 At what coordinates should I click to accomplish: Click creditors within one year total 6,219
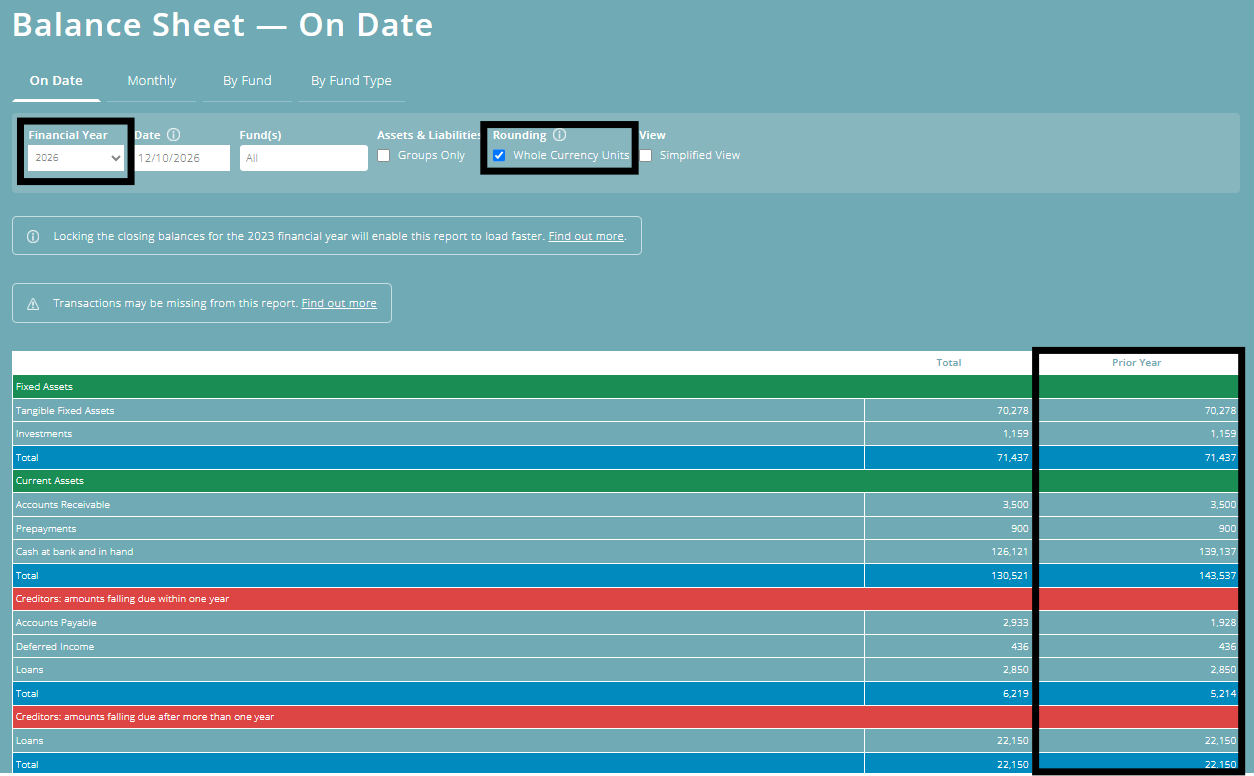(x=1015, y=694)
